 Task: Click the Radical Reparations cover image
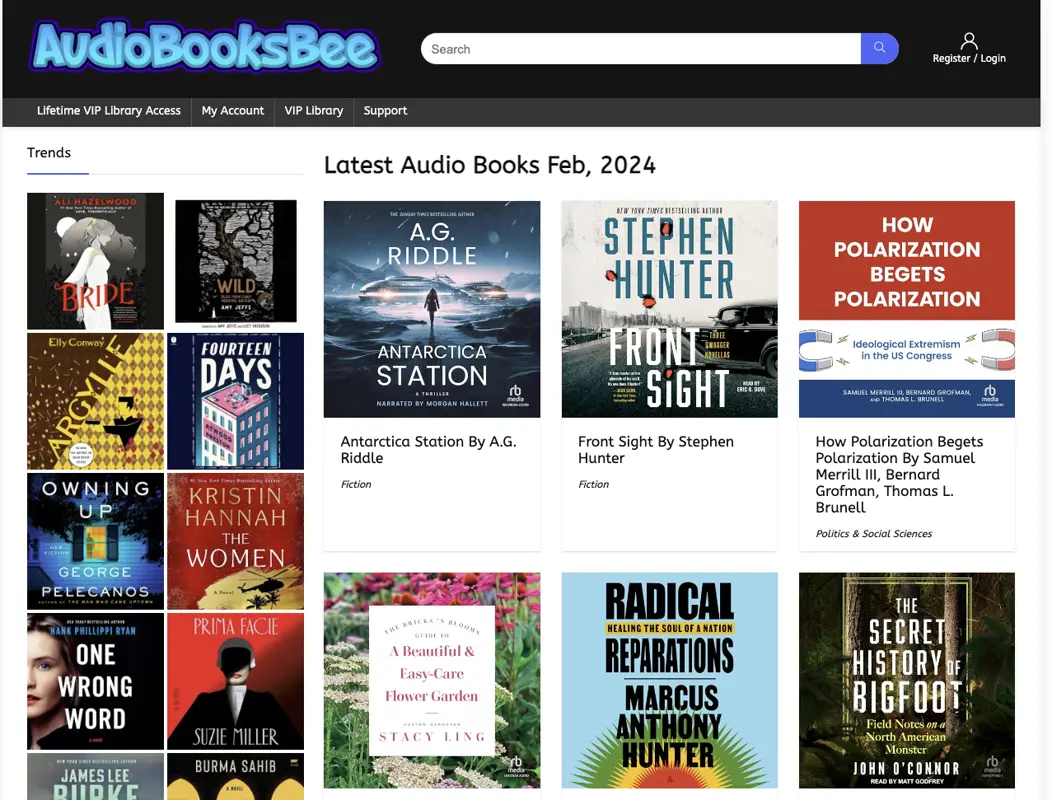pos(669,680)
